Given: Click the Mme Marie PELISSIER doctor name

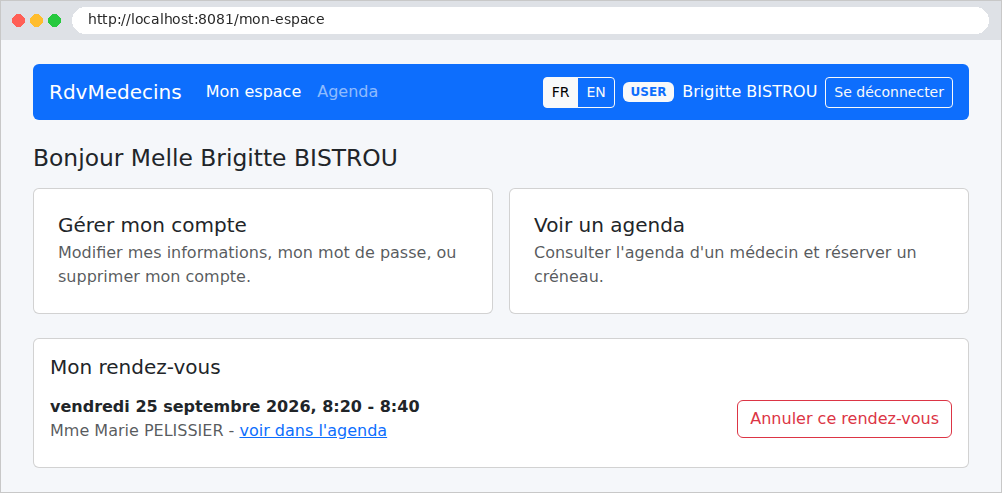Looking at the screenshot, I should (x=137, y=431).
